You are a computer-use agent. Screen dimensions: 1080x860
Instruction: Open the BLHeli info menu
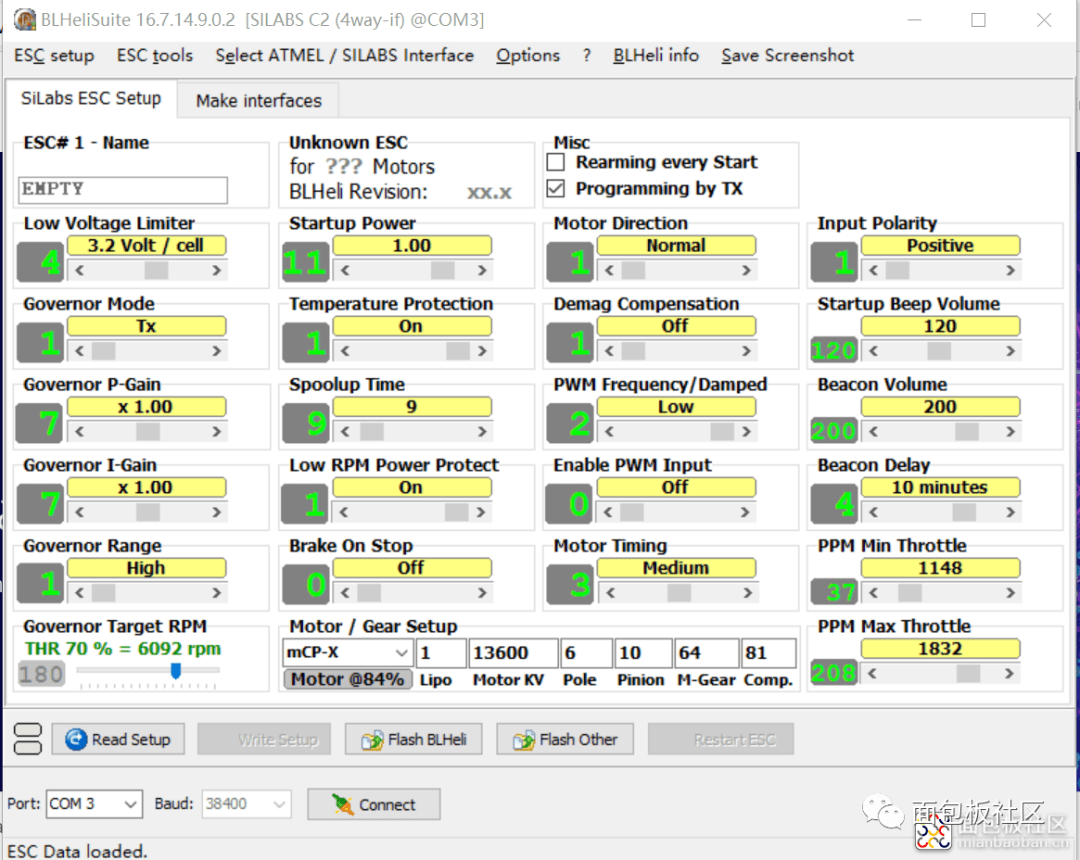click(x=656, y=55)
